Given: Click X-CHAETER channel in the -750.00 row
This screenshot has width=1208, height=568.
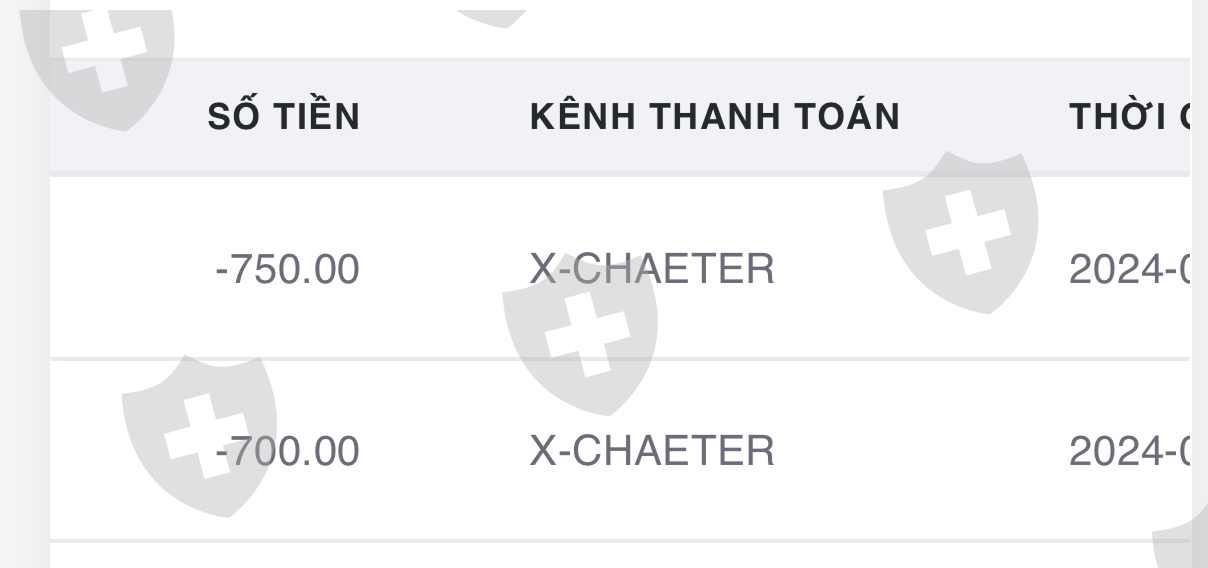Looking at the screenshot, I should click(x=651, y=269).
